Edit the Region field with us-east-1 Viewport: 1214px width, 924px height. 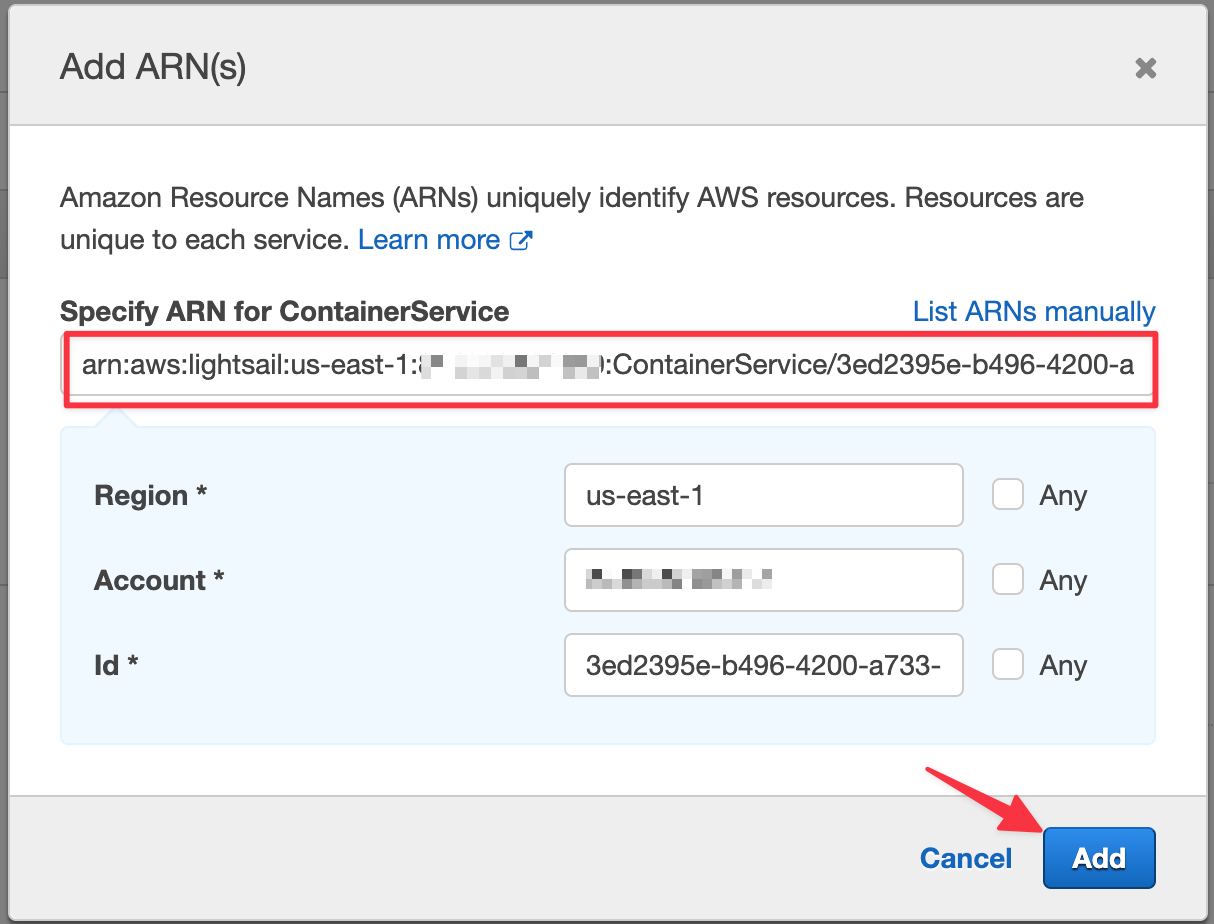pos(764,495)
